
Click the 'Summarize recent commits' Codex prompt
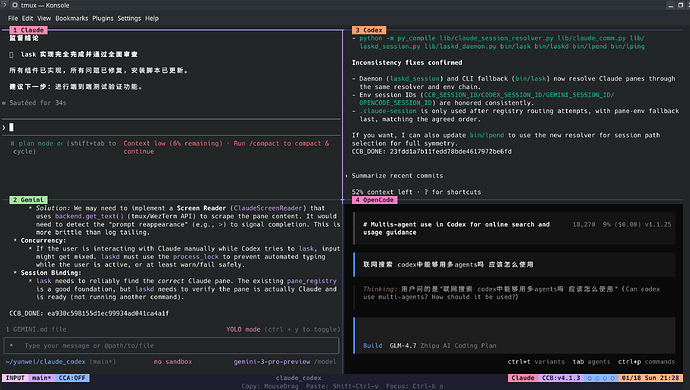397,176
